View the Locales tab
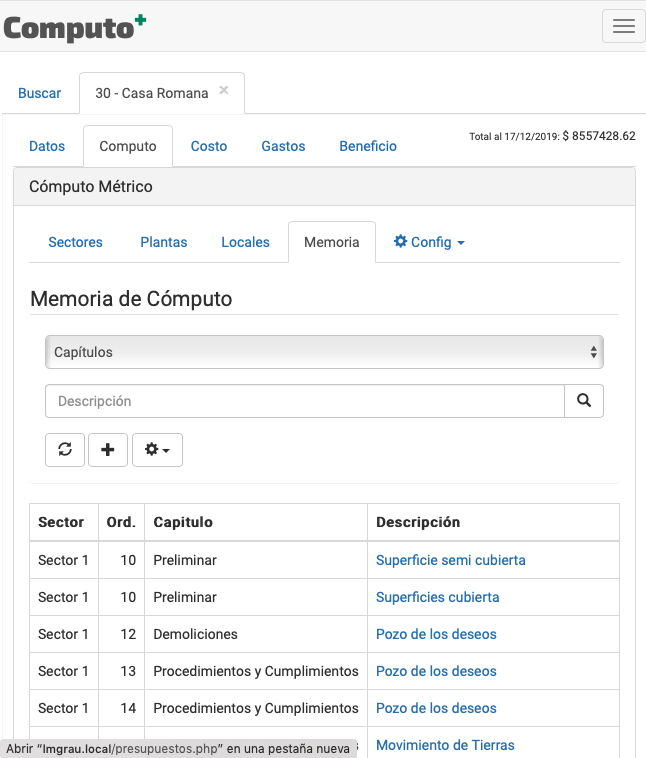Image resolution: width=646 pixels, height=758 pixels. click(x=245, y=242)
